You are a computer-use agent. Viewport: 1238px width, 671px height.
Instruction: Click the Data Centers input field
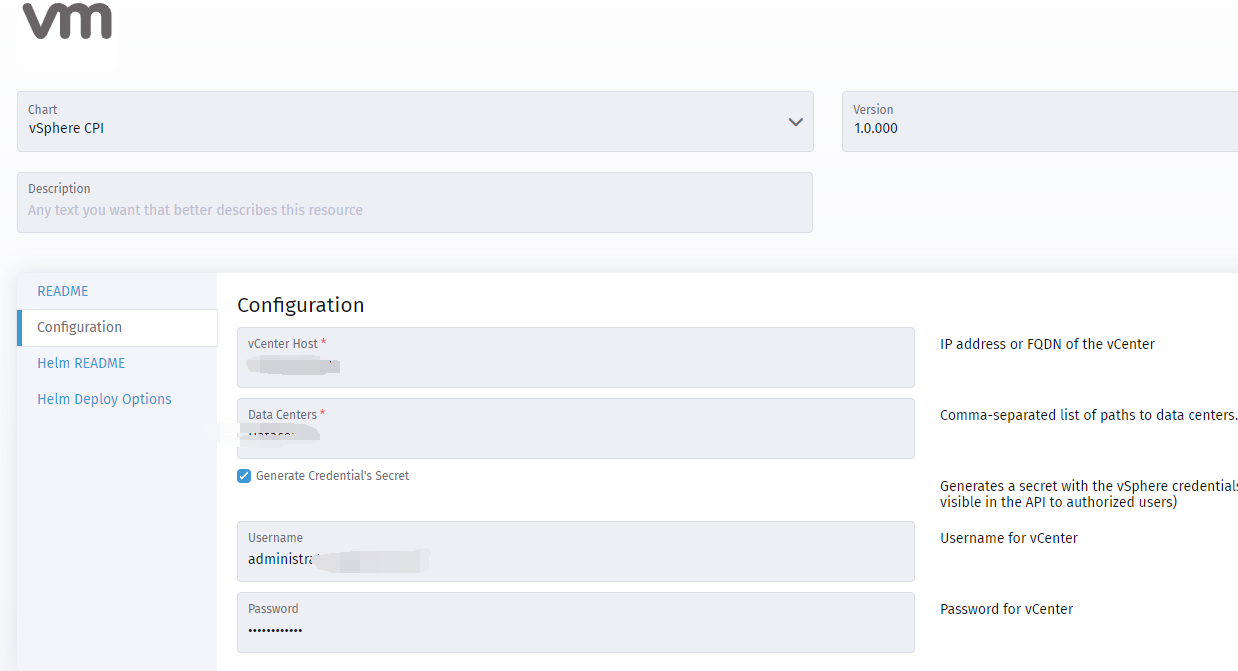point(576,428)
